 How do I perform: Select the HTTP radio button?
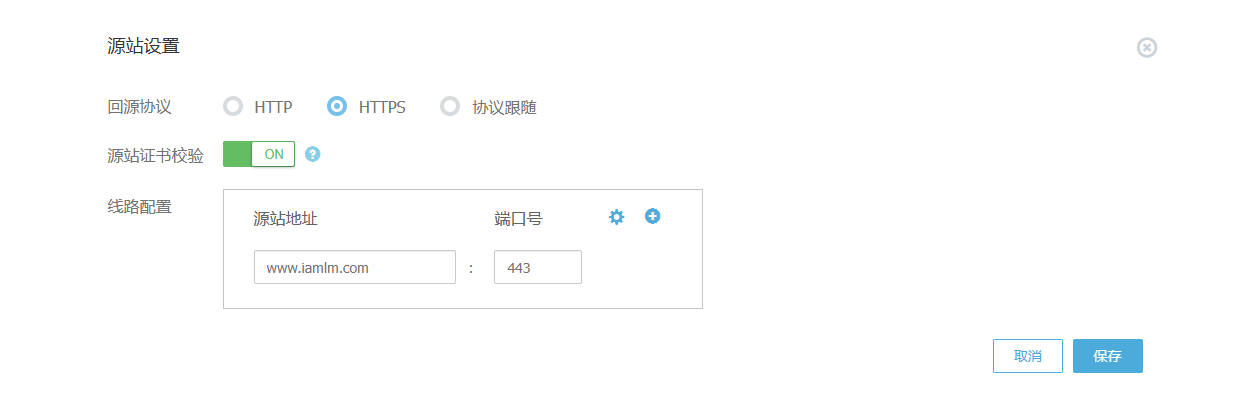tap(233, 106)
